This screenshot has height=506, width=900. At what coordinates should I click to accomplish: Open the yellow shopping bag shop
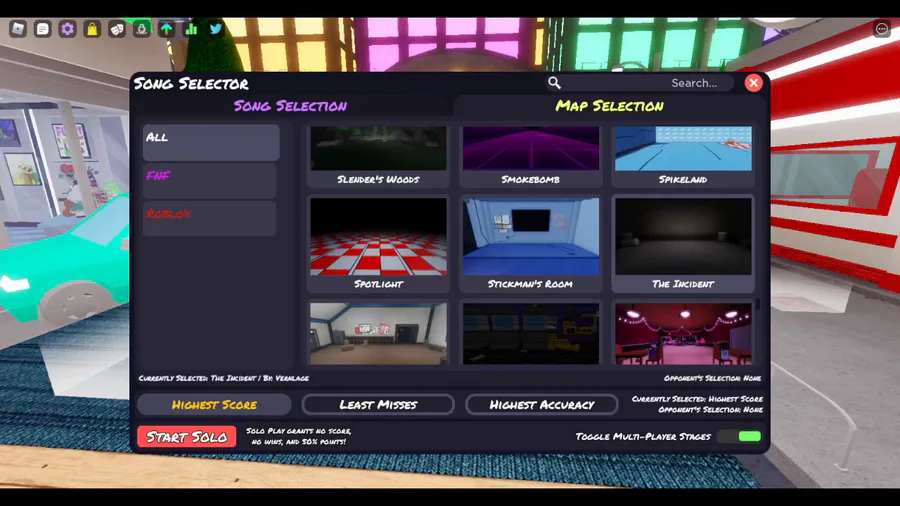point(92,29)
